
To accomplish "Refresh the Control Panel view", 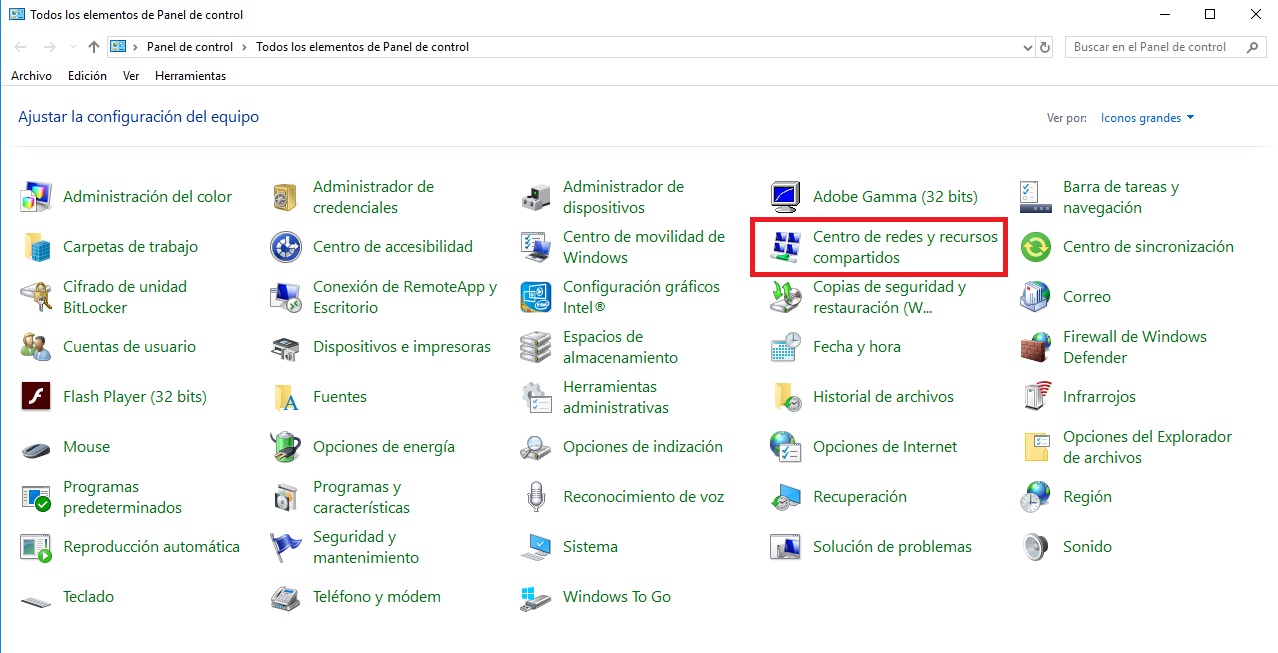I will [x=1046, y=47].
